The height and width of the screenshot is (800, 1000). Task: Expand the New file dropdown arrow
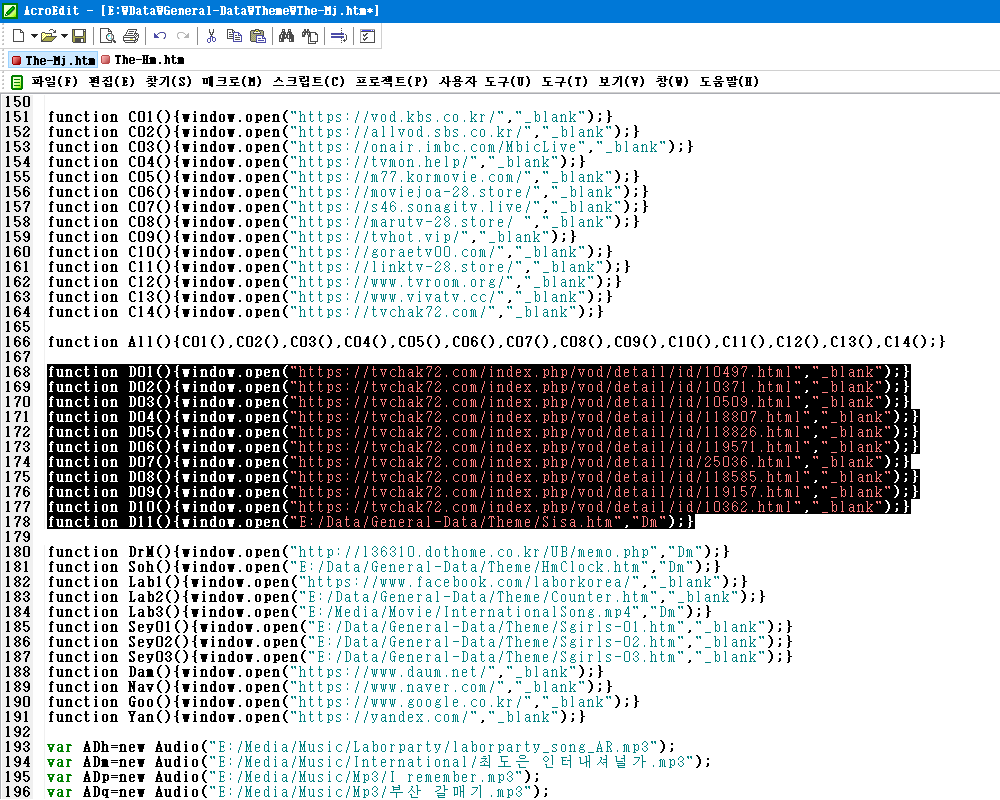pyautogui.click(x=34, y=36)
